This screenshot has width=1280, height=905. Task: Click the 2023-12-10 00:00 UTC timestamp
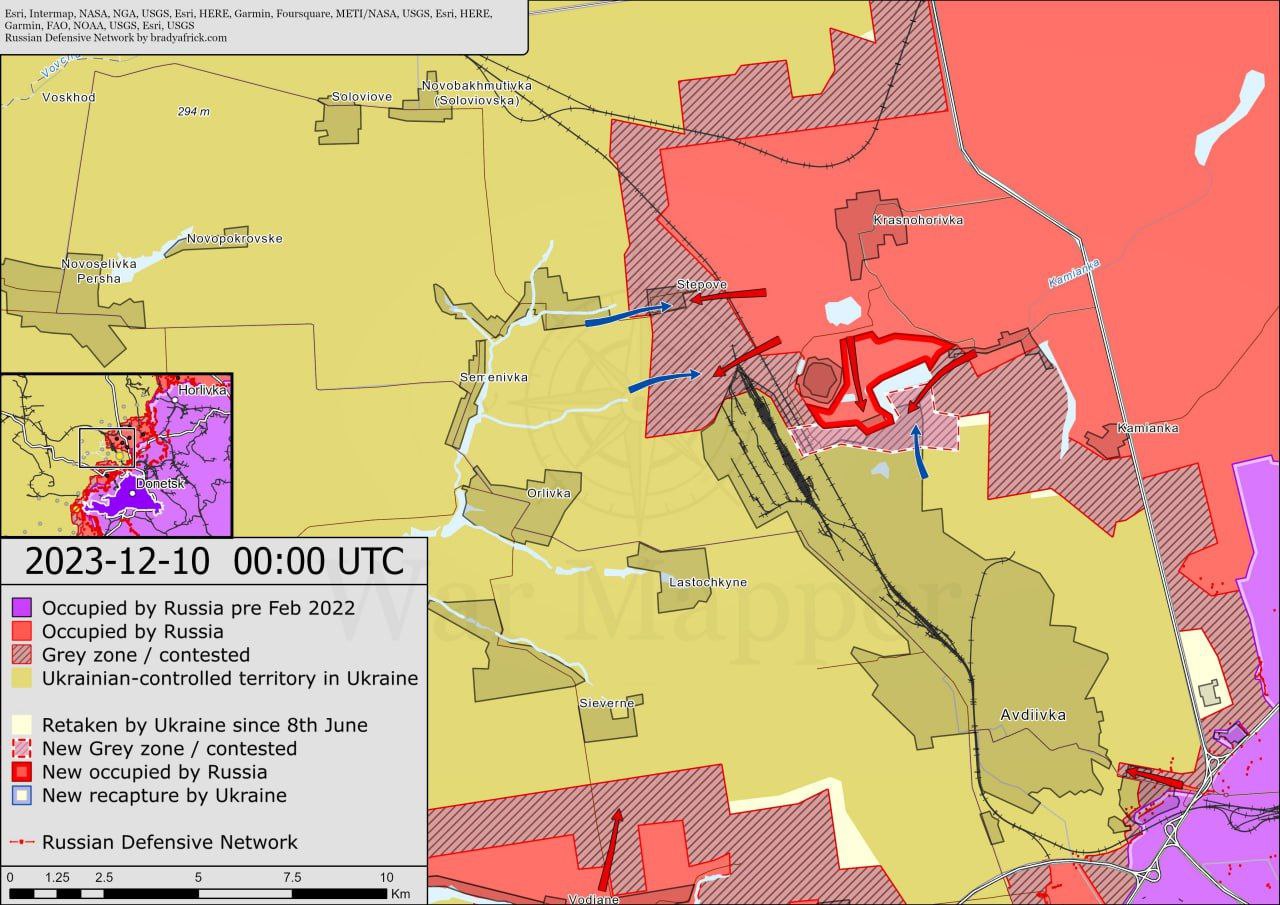click(214, 561)
